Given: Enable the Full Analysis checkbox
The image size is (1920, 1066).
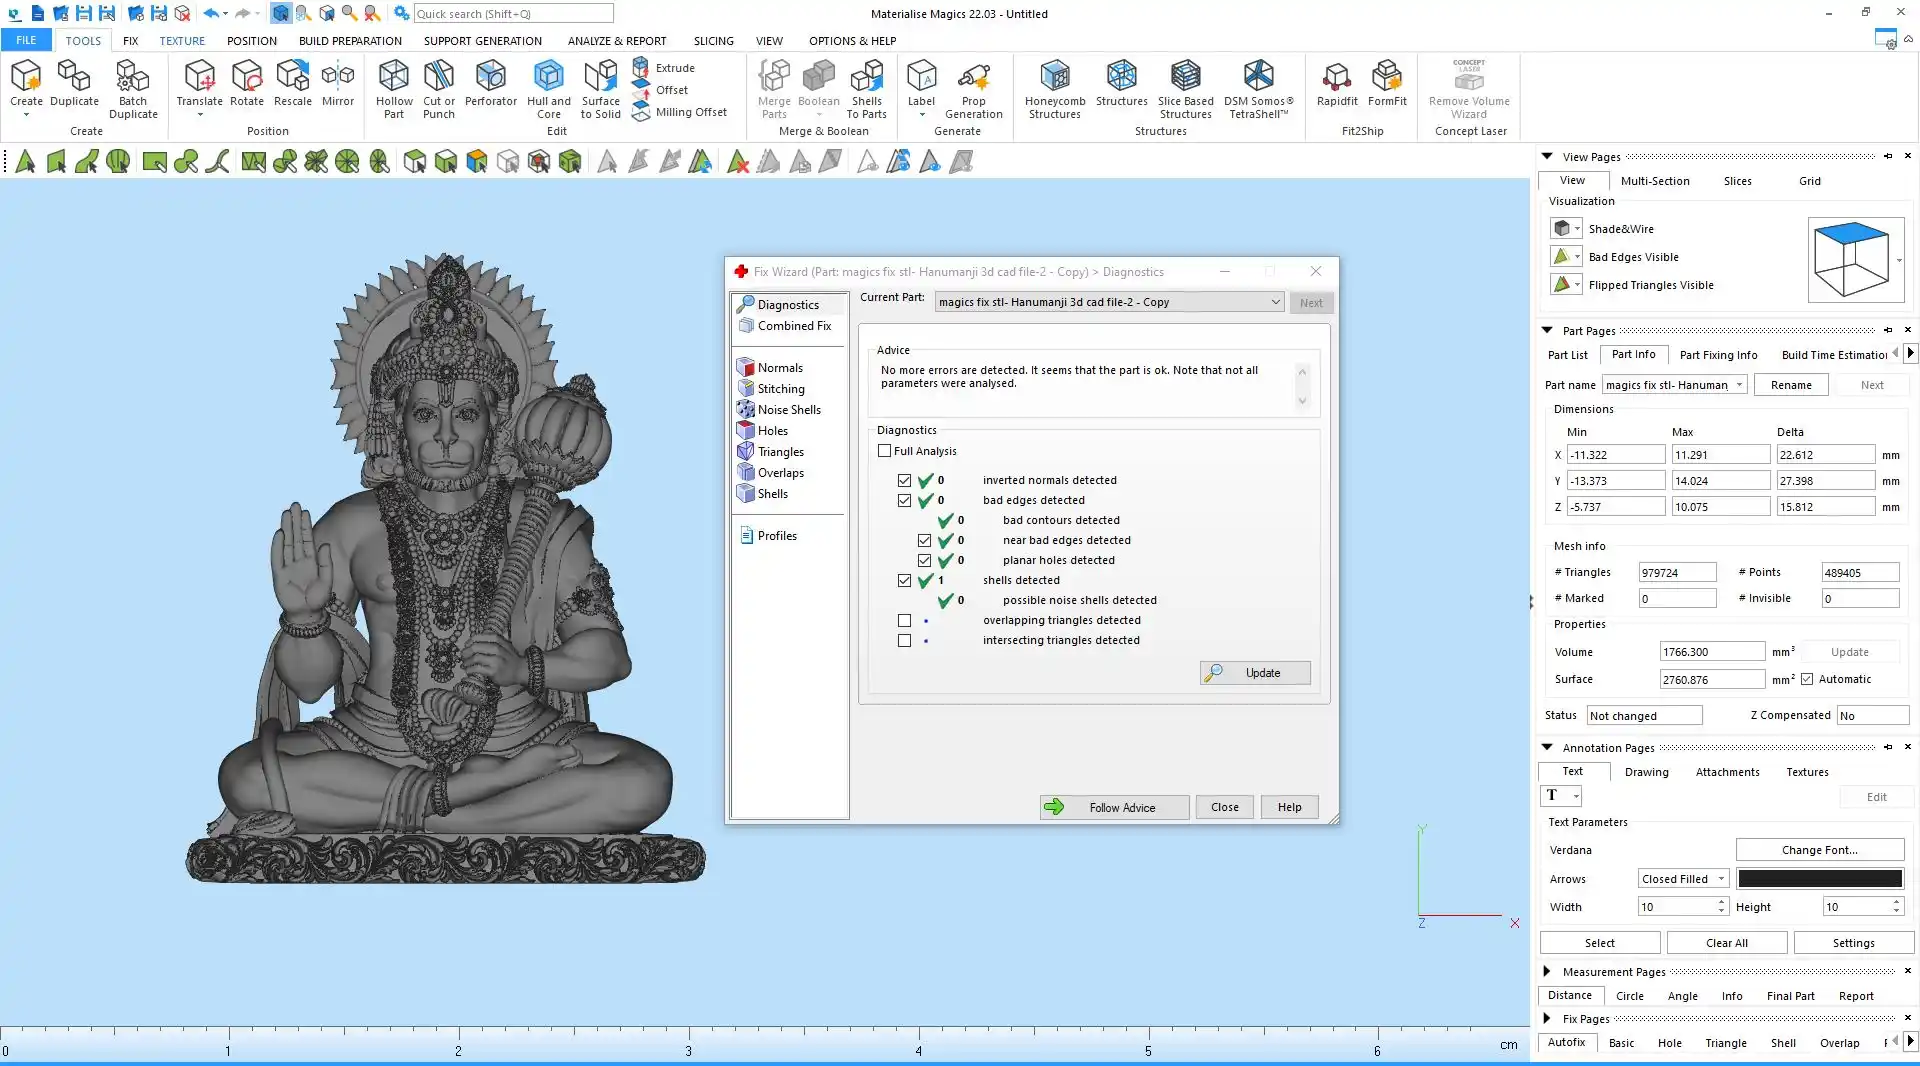Looking at the screenshot, I should point(884,451).
